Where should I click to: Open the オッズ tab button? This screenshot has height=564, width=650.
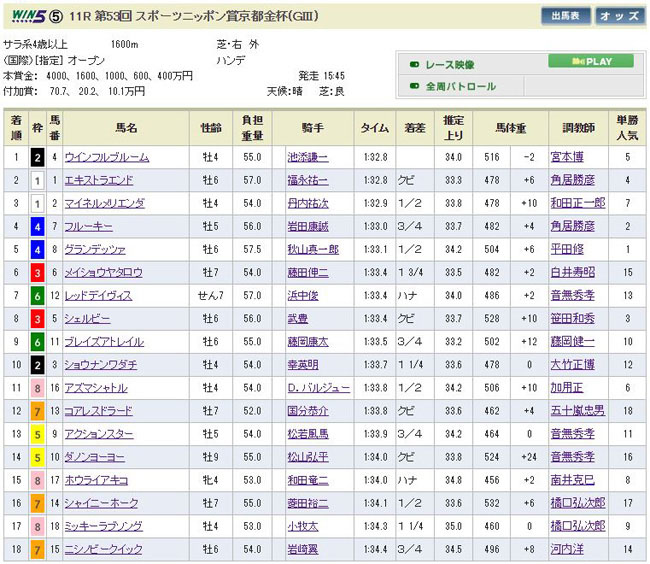[x=619, y=16]
